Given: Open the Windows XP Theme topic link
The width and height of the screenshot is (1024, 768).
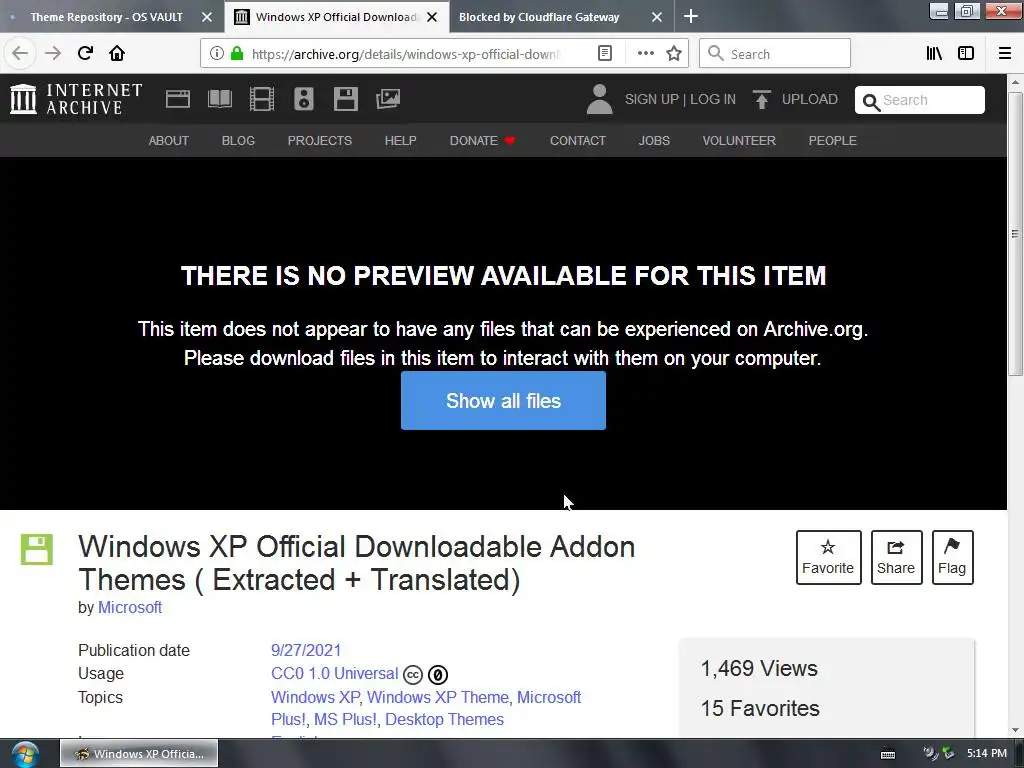Looking at the screenshot, I should tap(438, 697).
